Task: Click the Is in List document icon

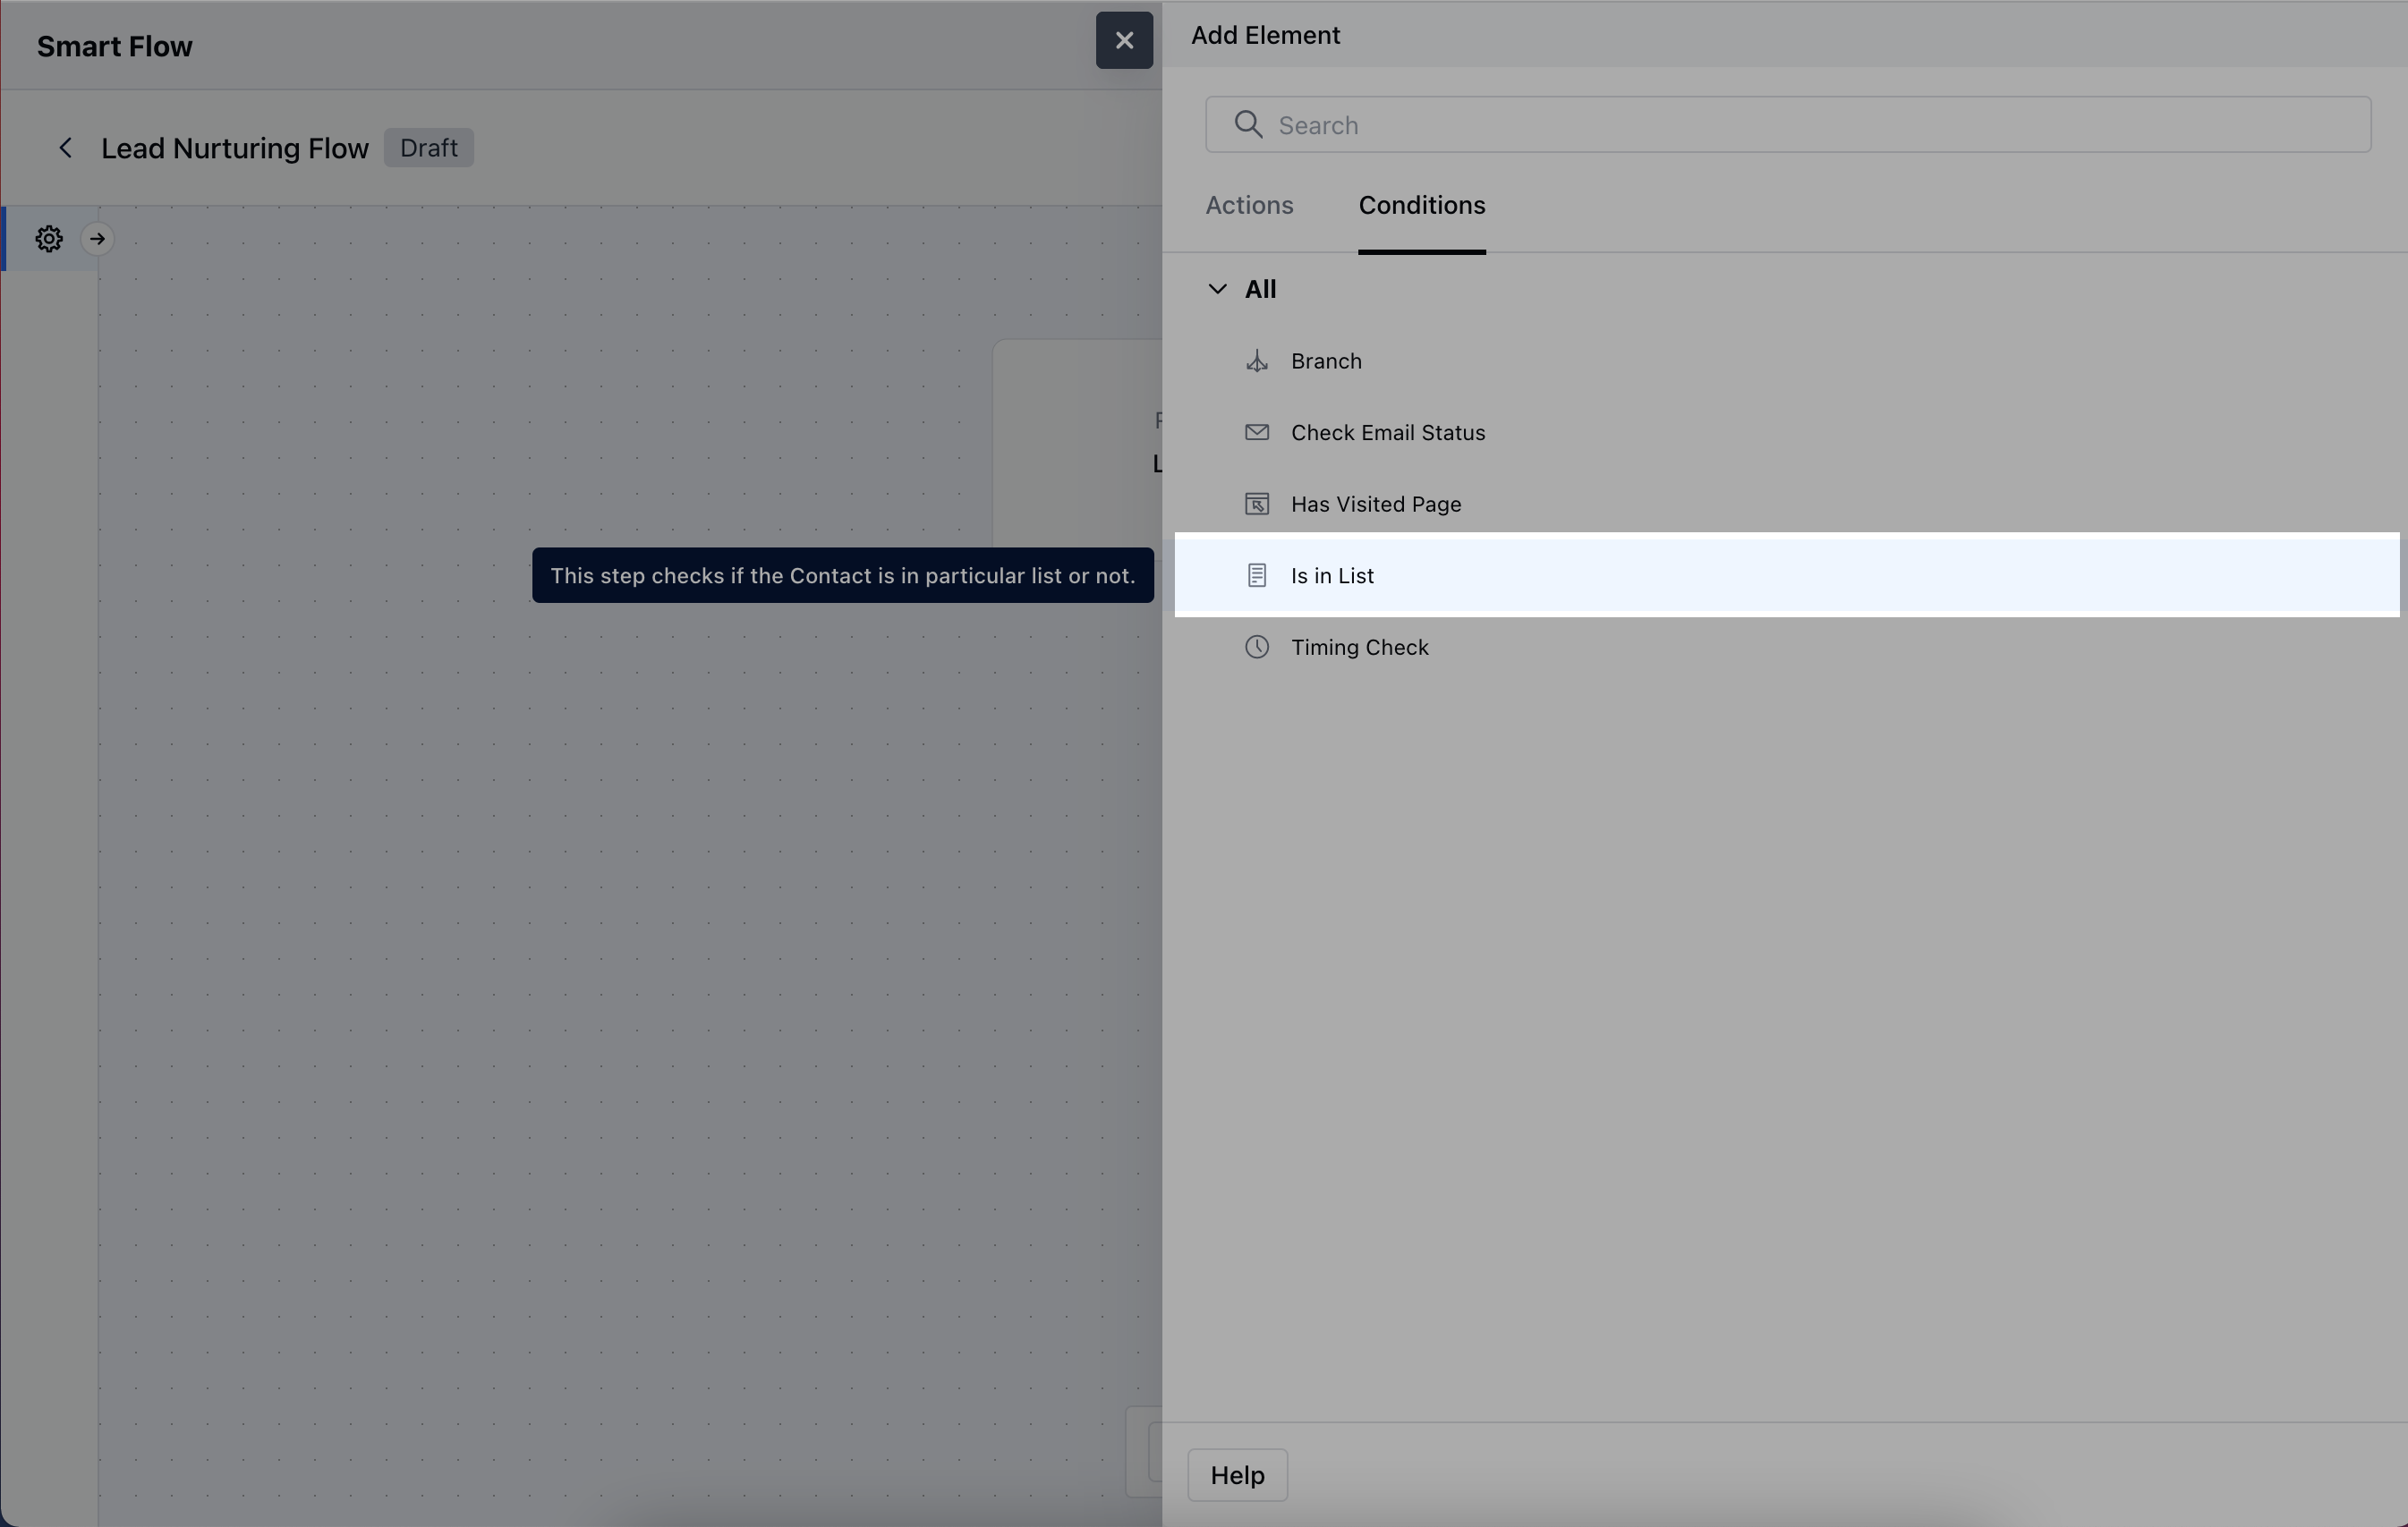Action: (x=1257, y=576)
